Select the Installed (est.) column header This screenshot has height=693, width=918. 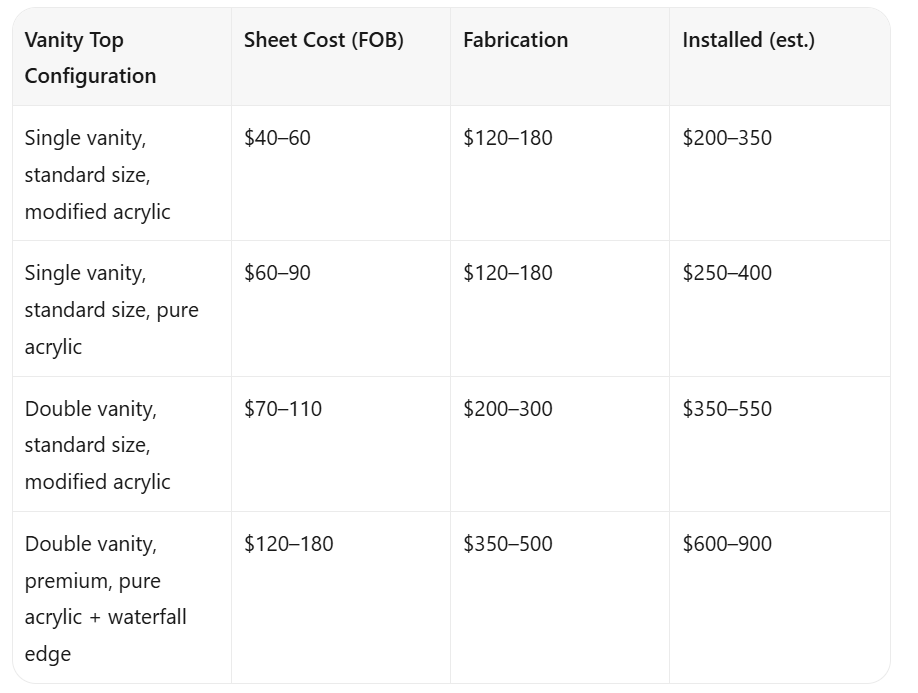click(748, 40)
